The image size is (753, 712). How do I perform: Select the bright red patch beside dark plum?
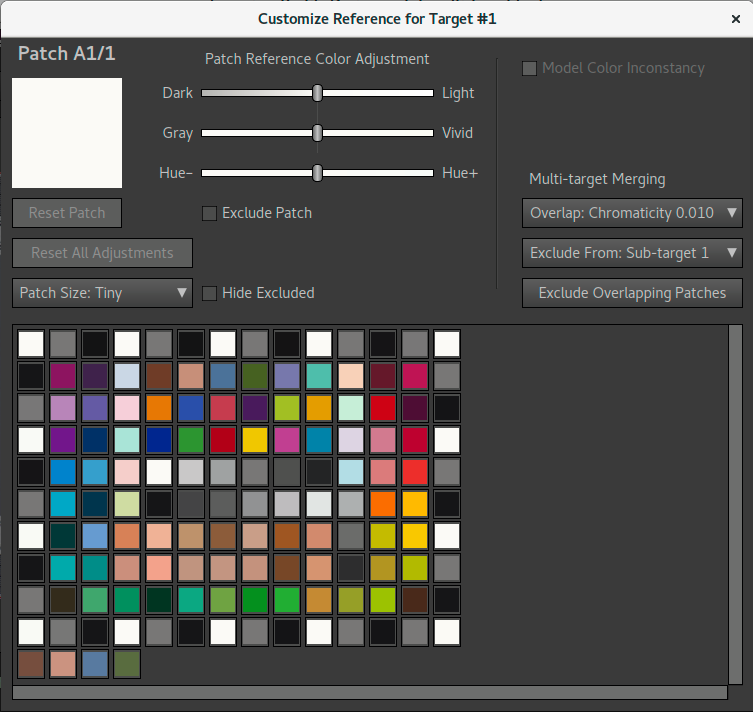(383, 408)
